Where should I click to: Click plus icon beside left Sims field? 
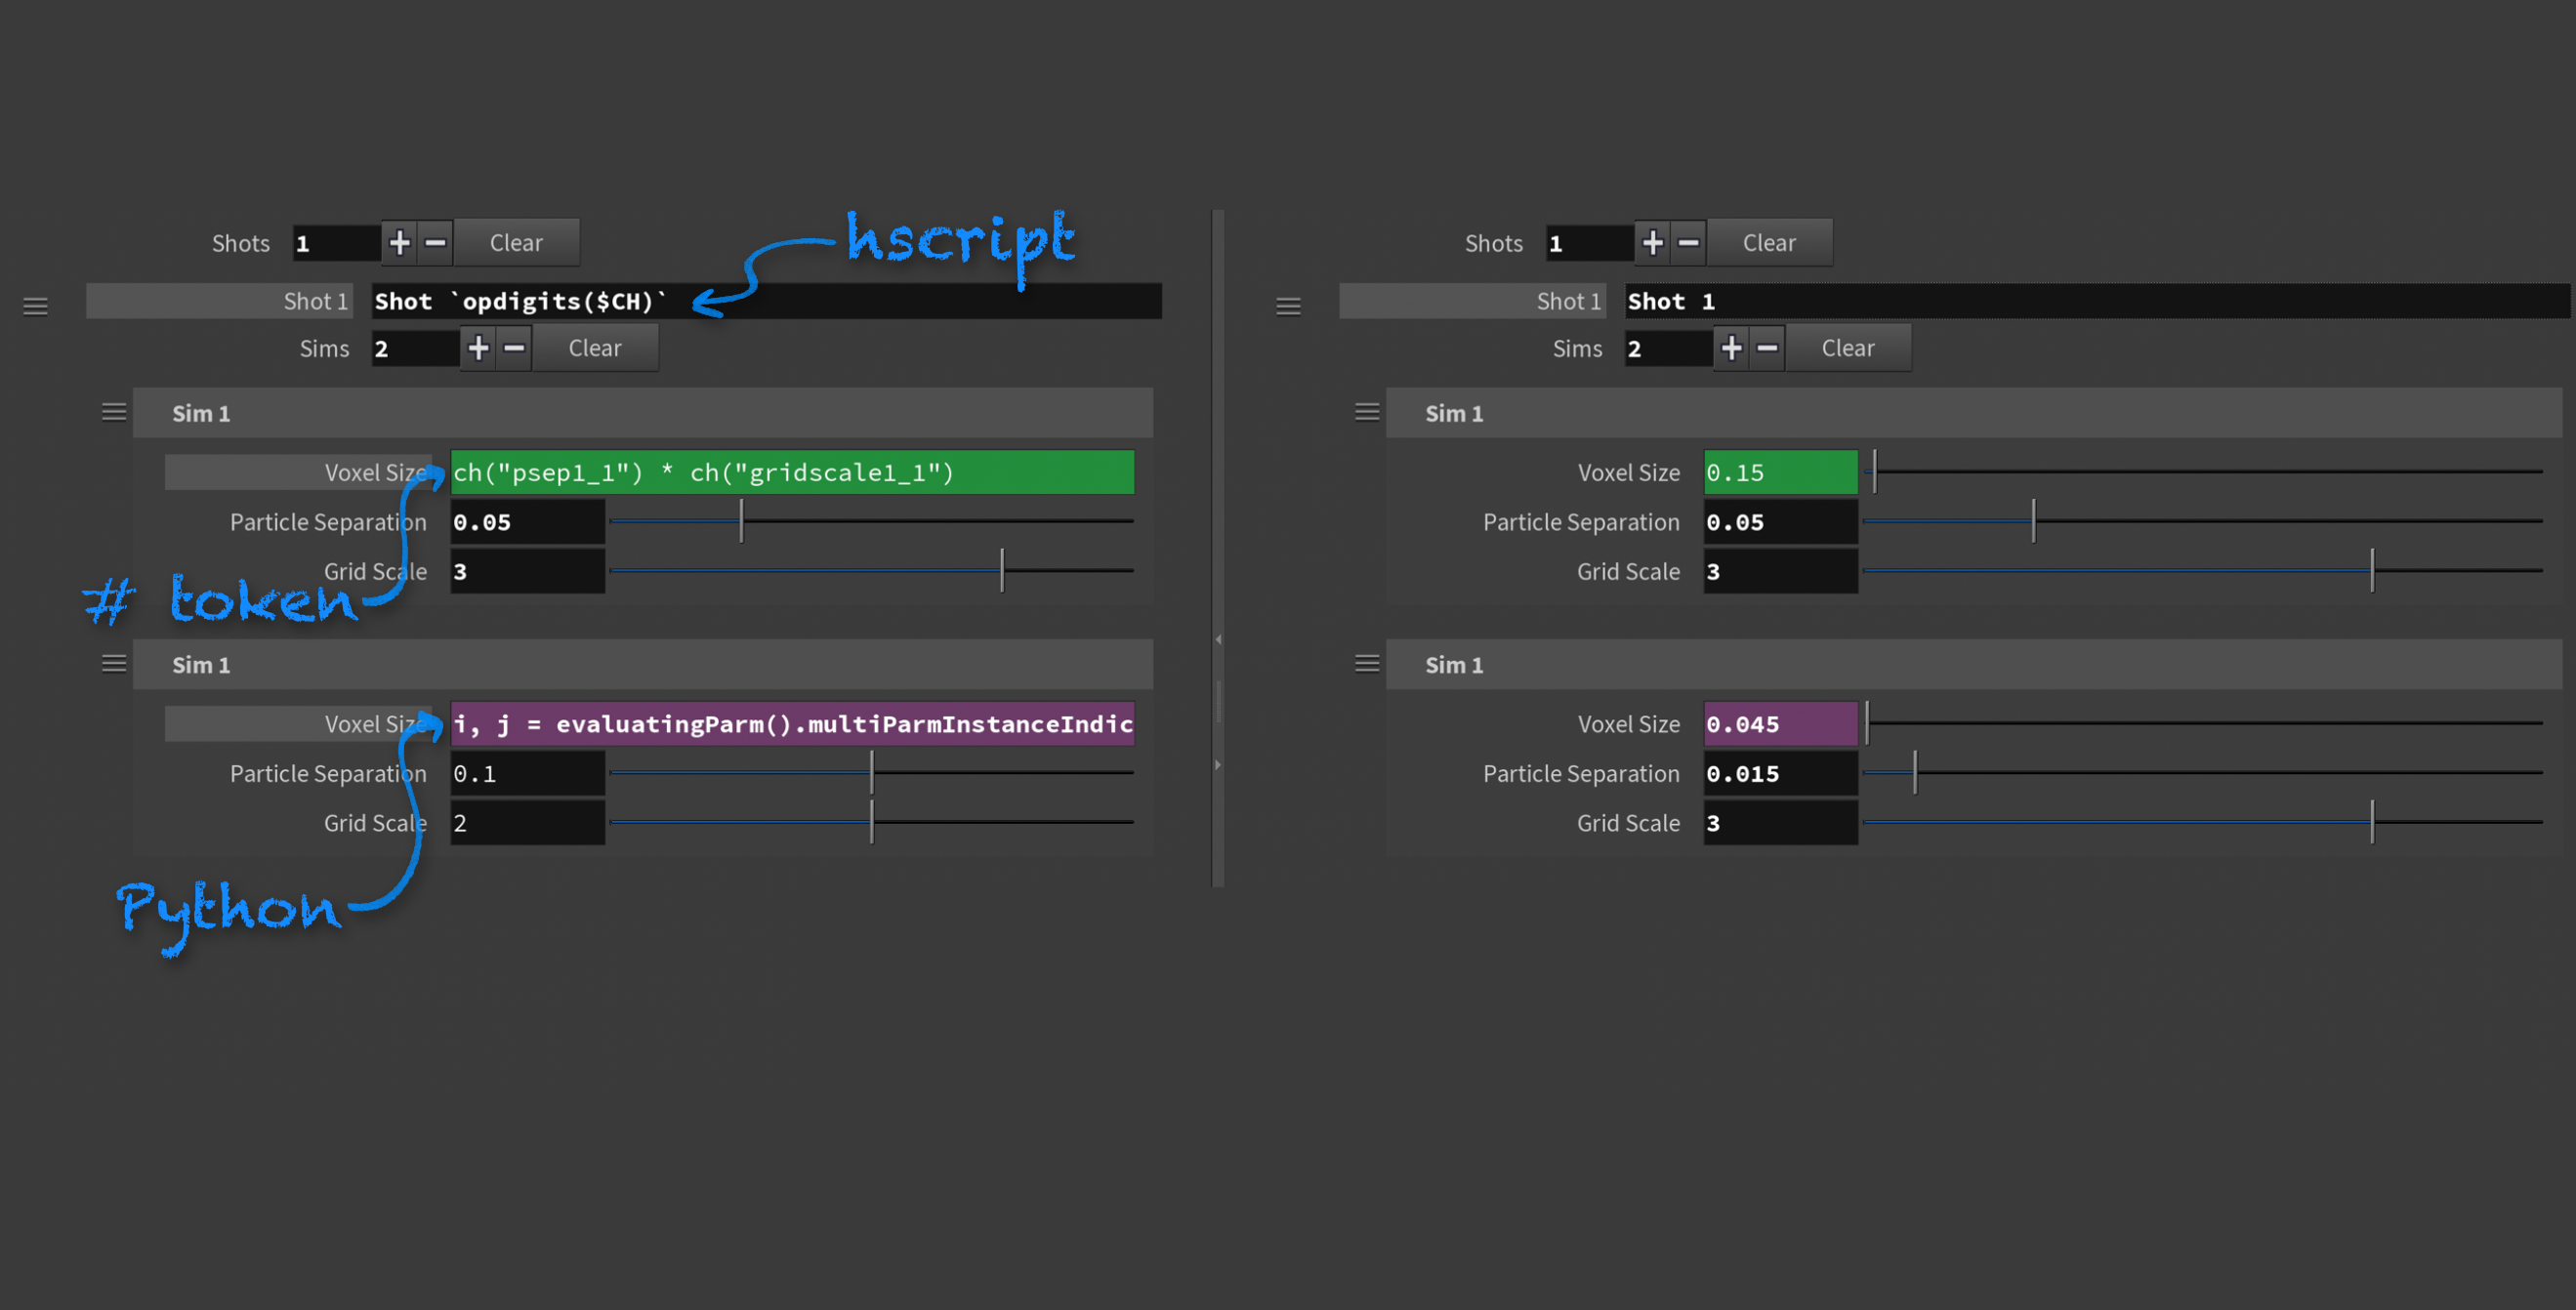click(478, 348)
